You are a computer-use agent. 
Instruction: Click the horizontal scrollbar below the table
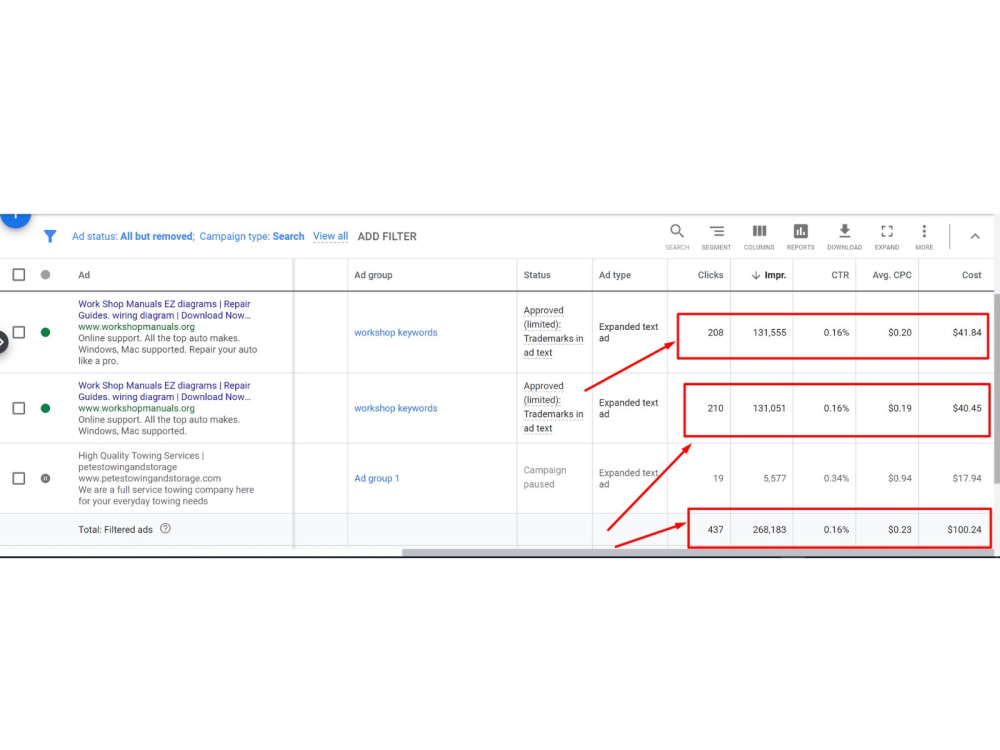coord(698,552)
